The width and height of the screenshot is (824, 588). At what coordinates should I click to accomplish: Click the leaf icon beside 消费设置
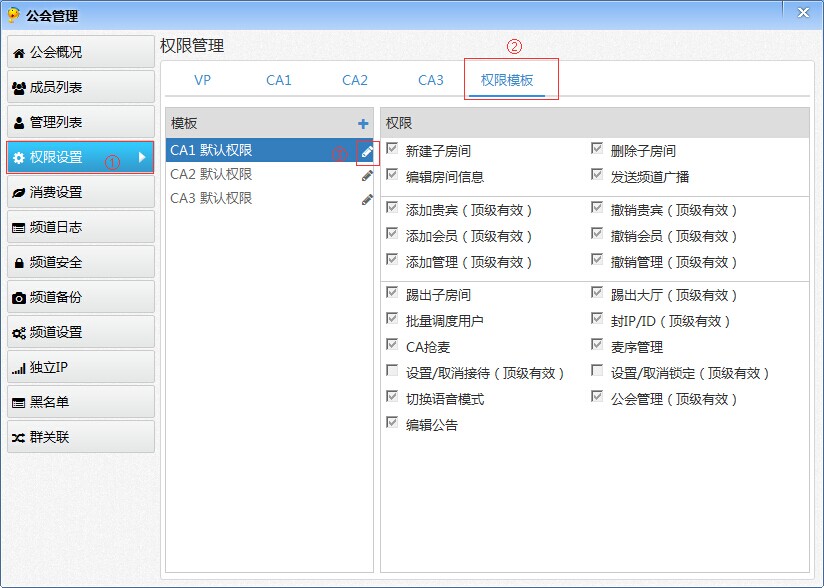(19, 192)
